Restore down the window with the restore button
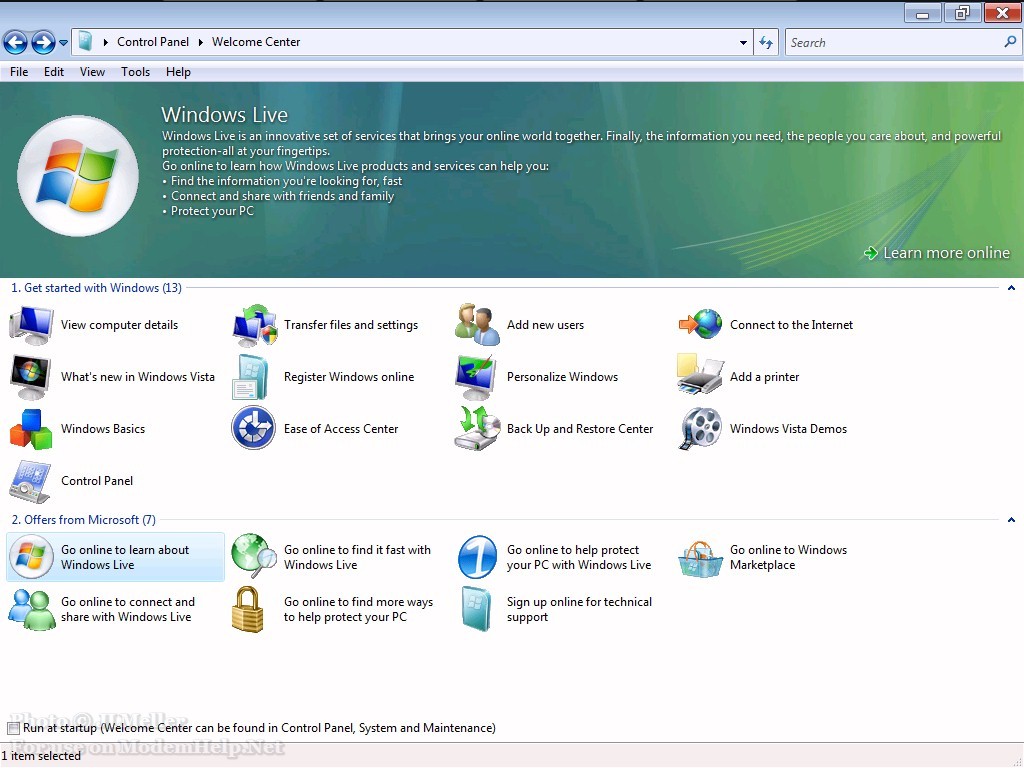 [x=961, y=13]
